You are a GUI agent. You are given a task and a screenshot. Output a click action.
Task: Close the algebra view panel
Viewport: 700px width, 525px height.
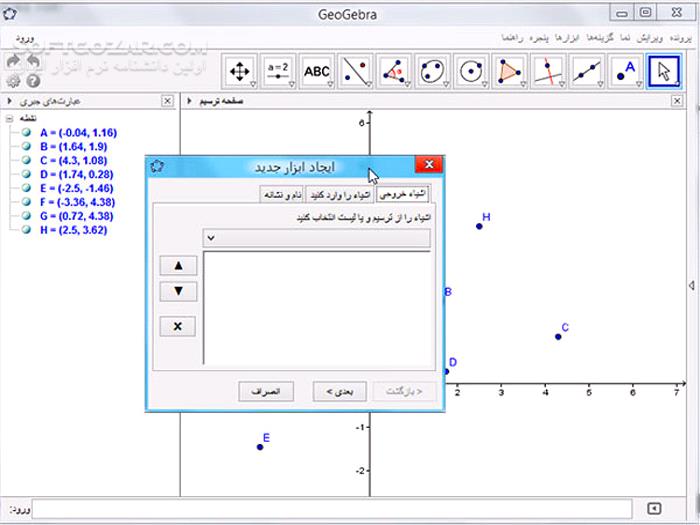[167, 101]
